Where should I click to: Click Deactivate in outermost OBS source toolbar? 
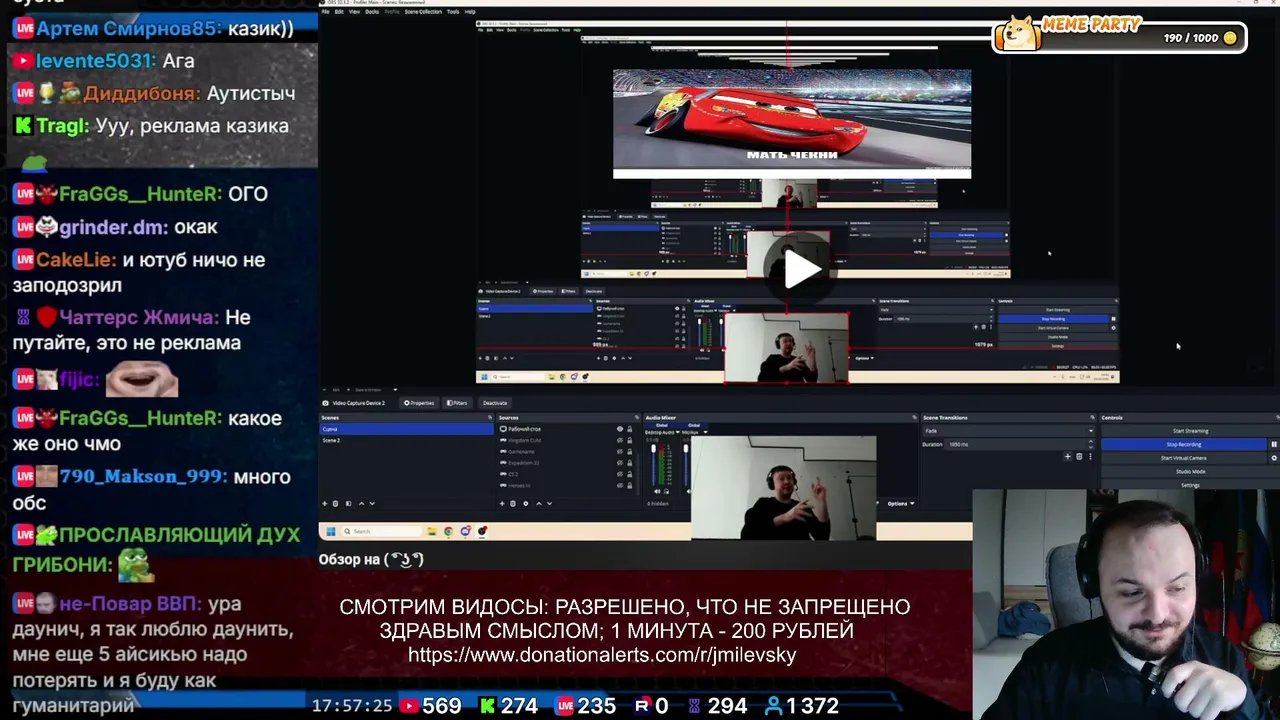coord(495,403)
